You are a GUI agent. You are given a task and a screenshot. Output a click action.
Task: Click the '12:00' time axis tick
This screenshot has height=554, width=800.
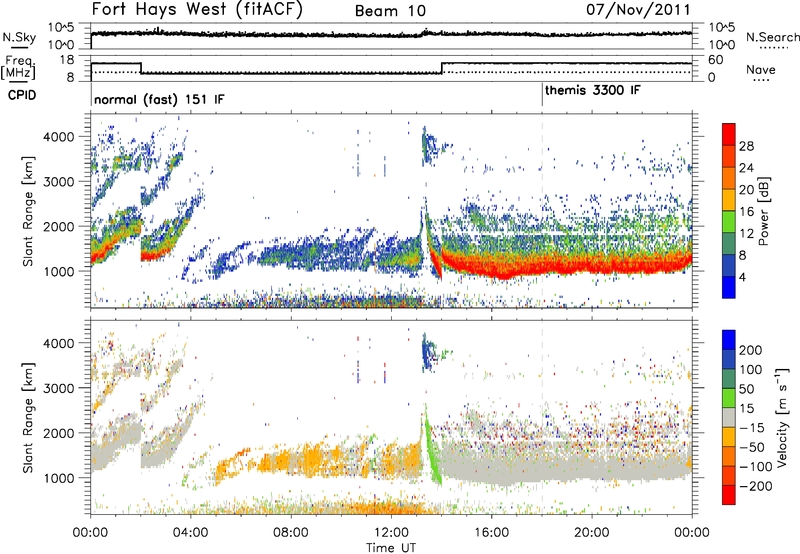tap(391, 533)
